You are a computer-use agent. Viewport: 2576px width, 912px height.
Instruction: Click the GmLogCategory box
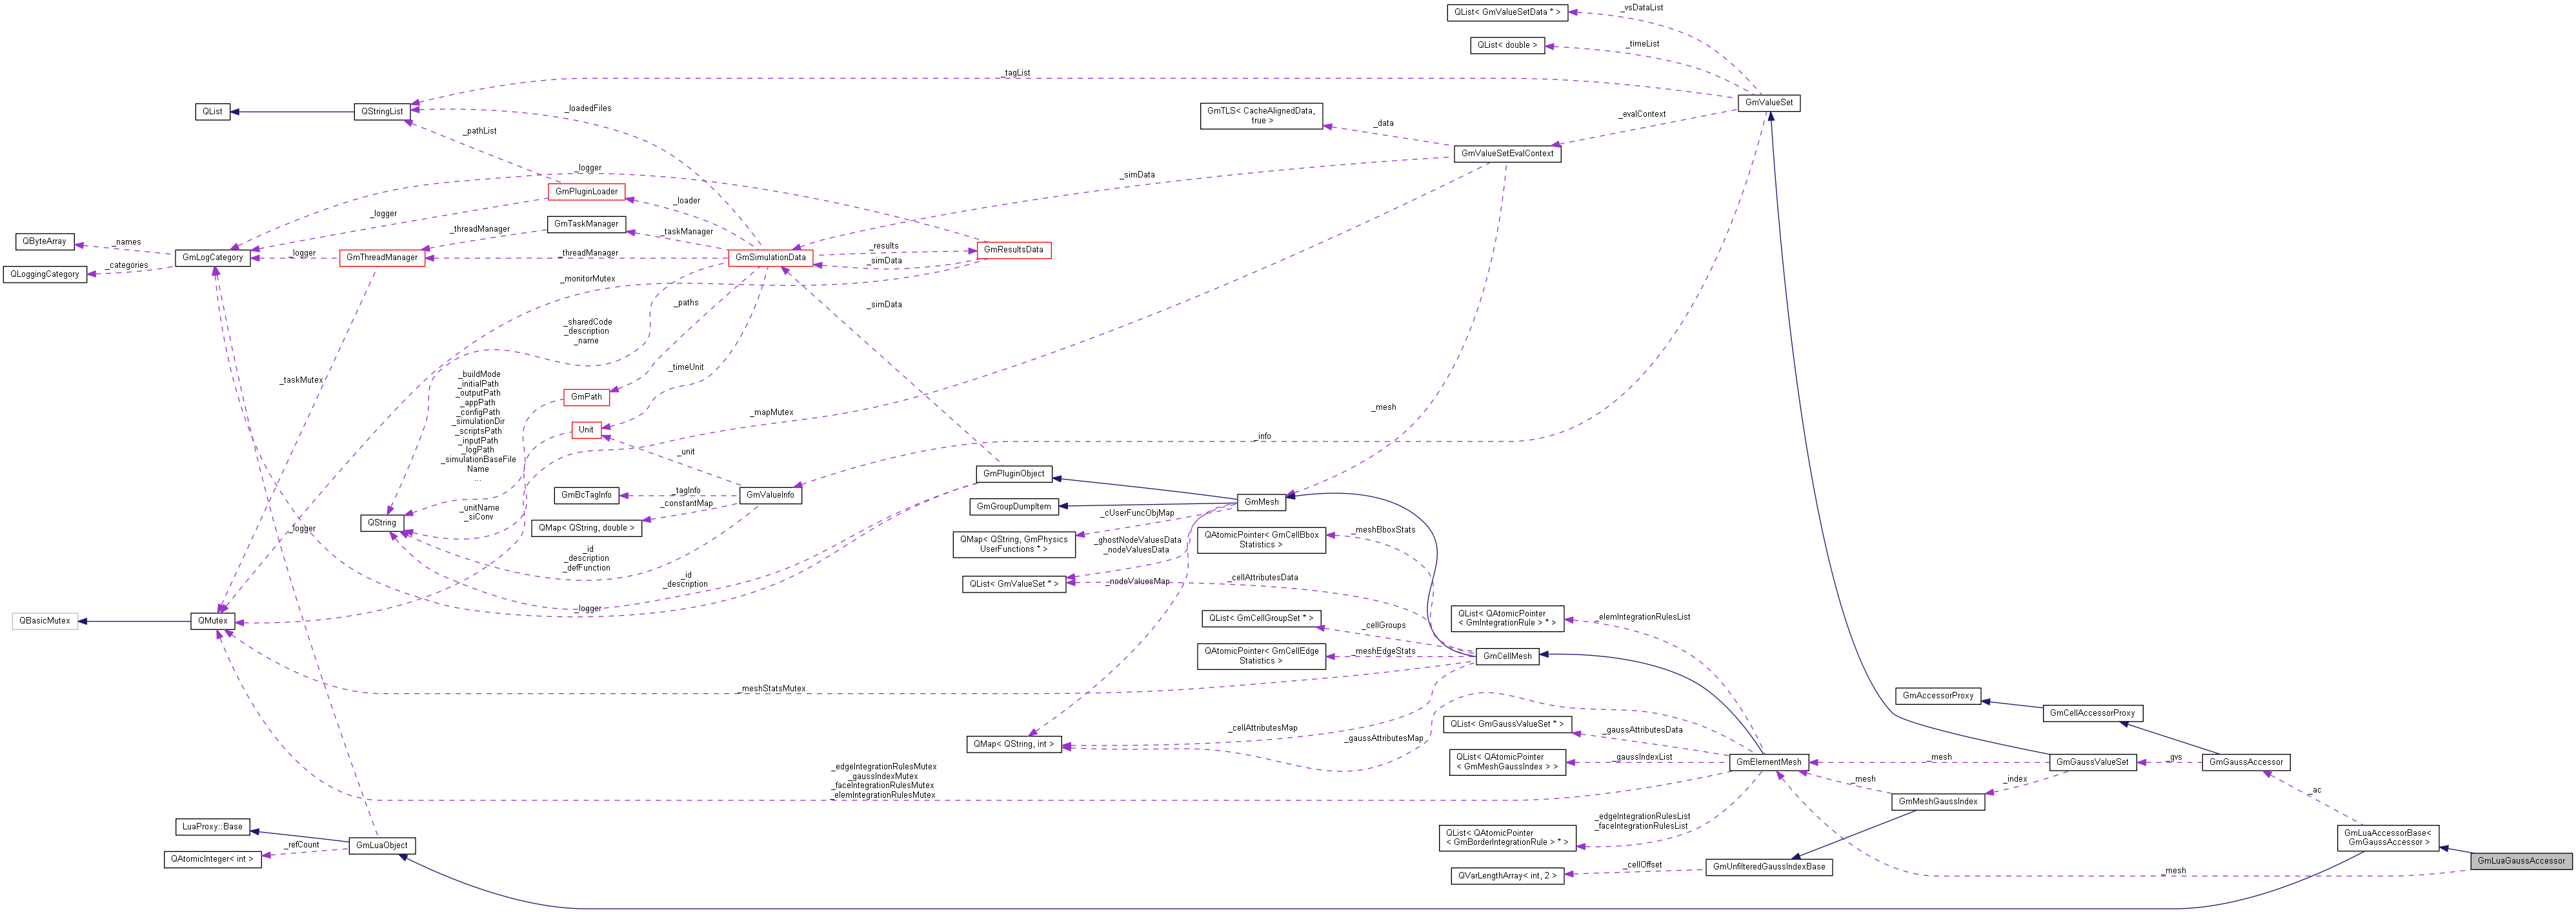click(212, 257)
